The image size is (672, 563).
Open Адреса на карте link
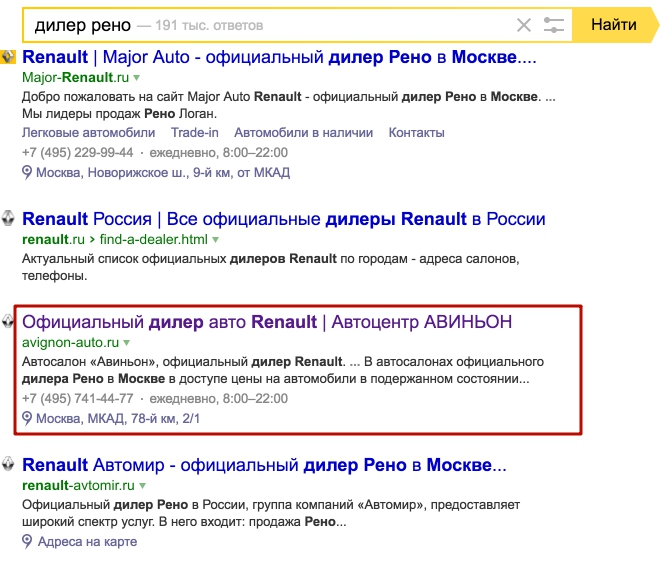(x=87, y=541)
